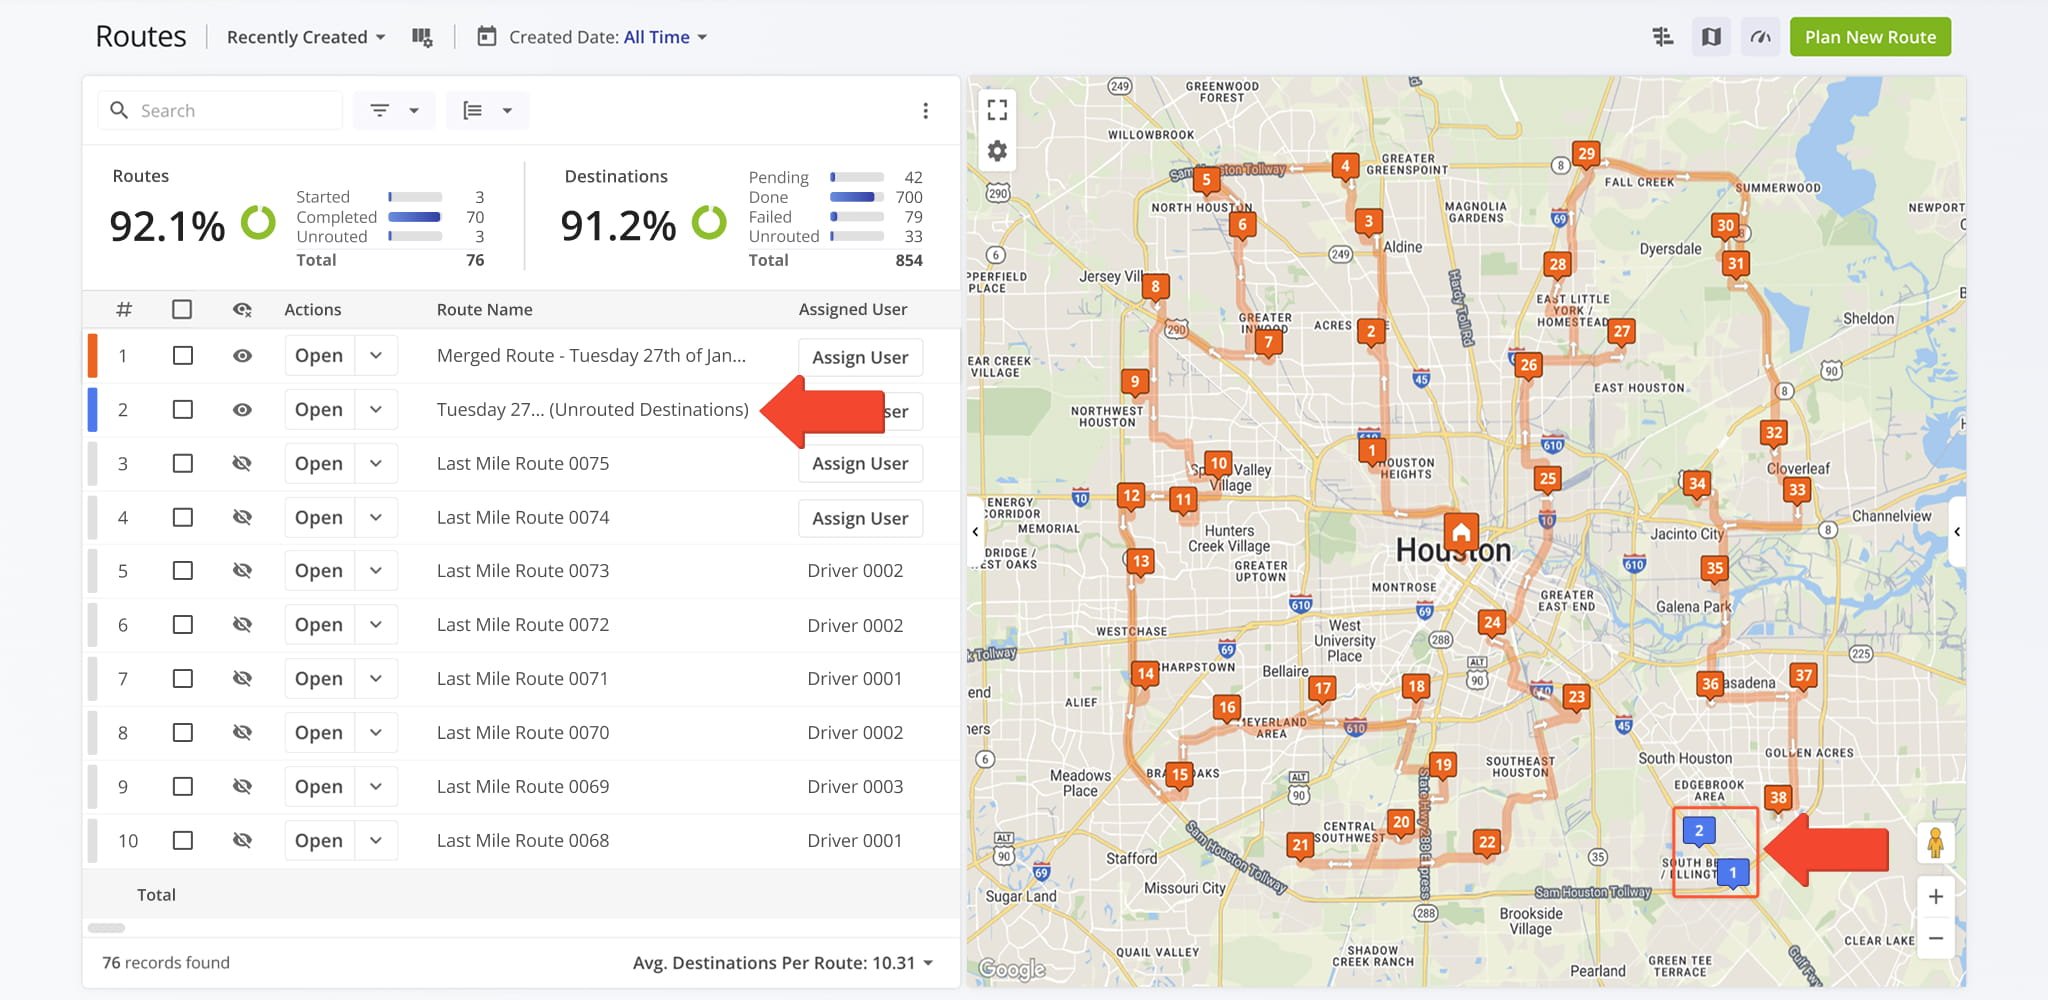Click the Done destinations progress bar

(x=854, y=196)
